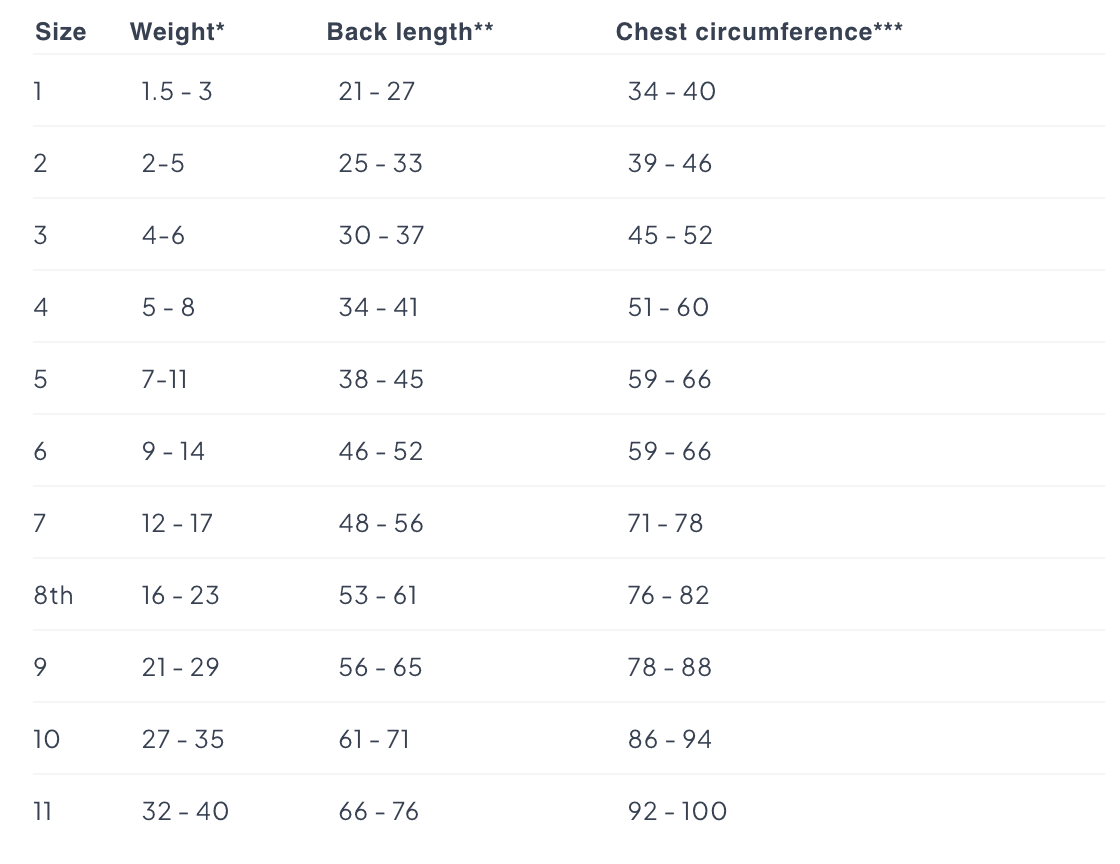Click back length 25 - 33
1120x864 pixels.
[381, 164]
